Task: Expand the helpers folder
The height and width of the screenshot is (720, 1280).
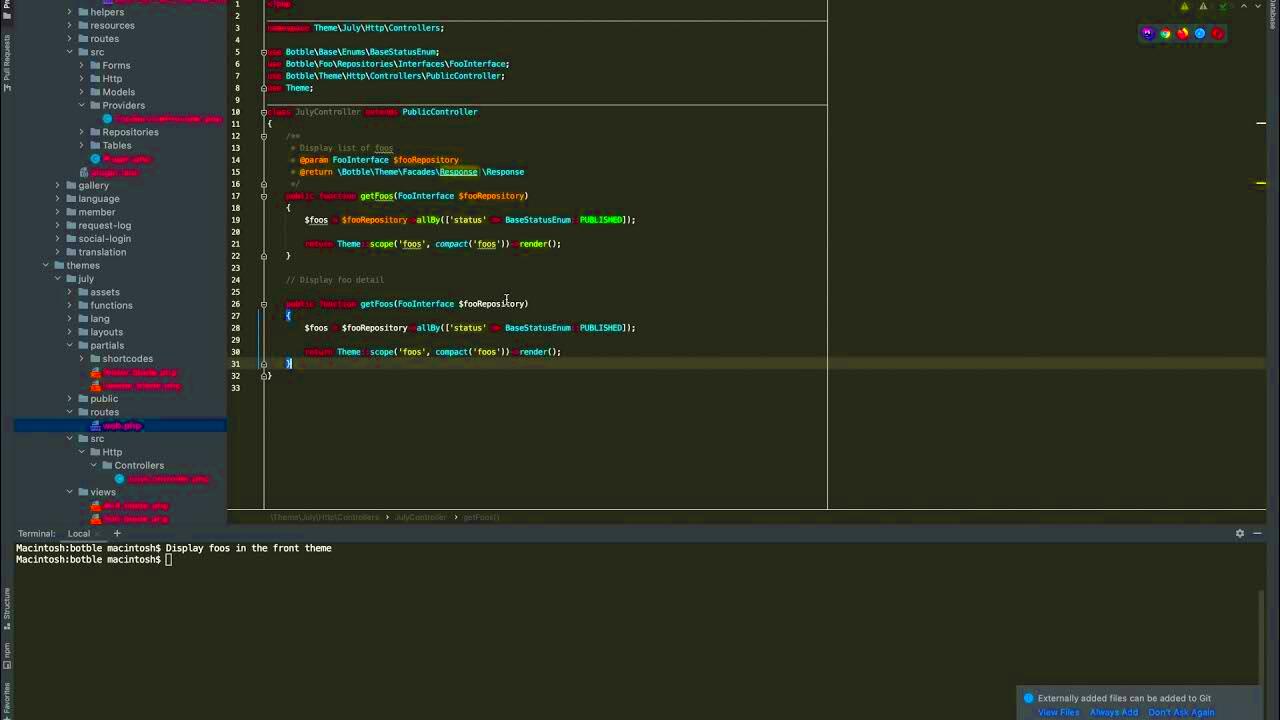Action: pyautogui.click(x=70, y=12)
